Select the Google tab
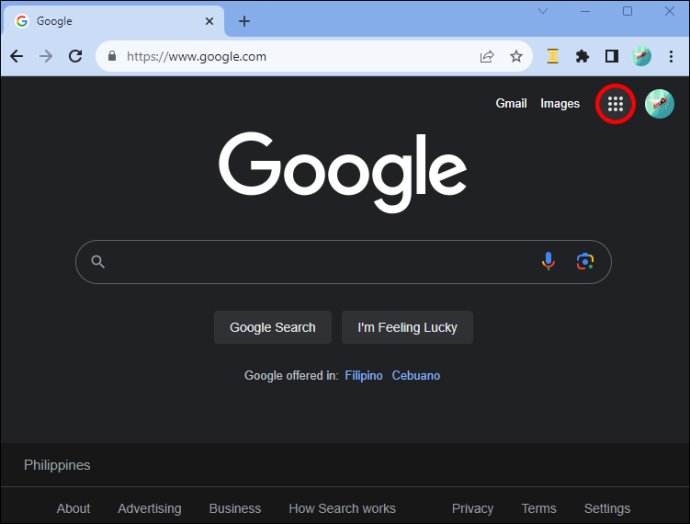Image resolution: width=690 pixels, height=524 pixels. (x=114, y=21)
